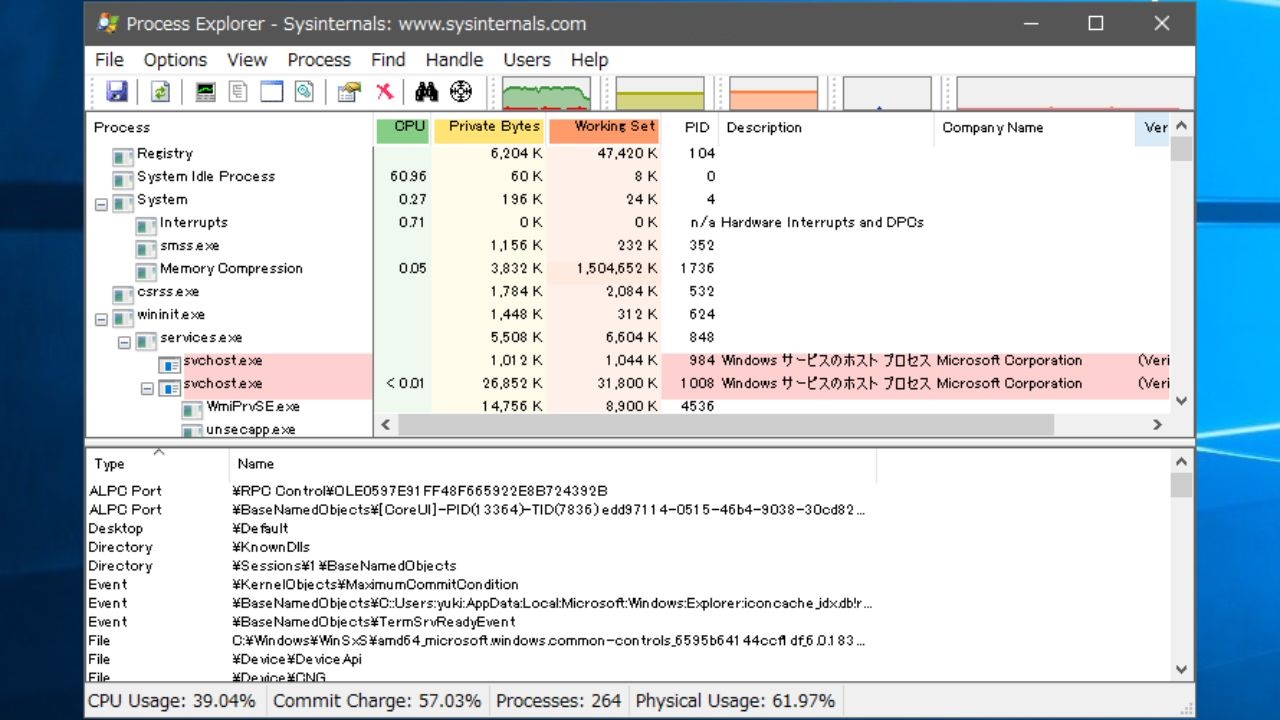This screenshot has width=1280, height=720.
Task: Click the Interrupts process icon
Action: 146,224
